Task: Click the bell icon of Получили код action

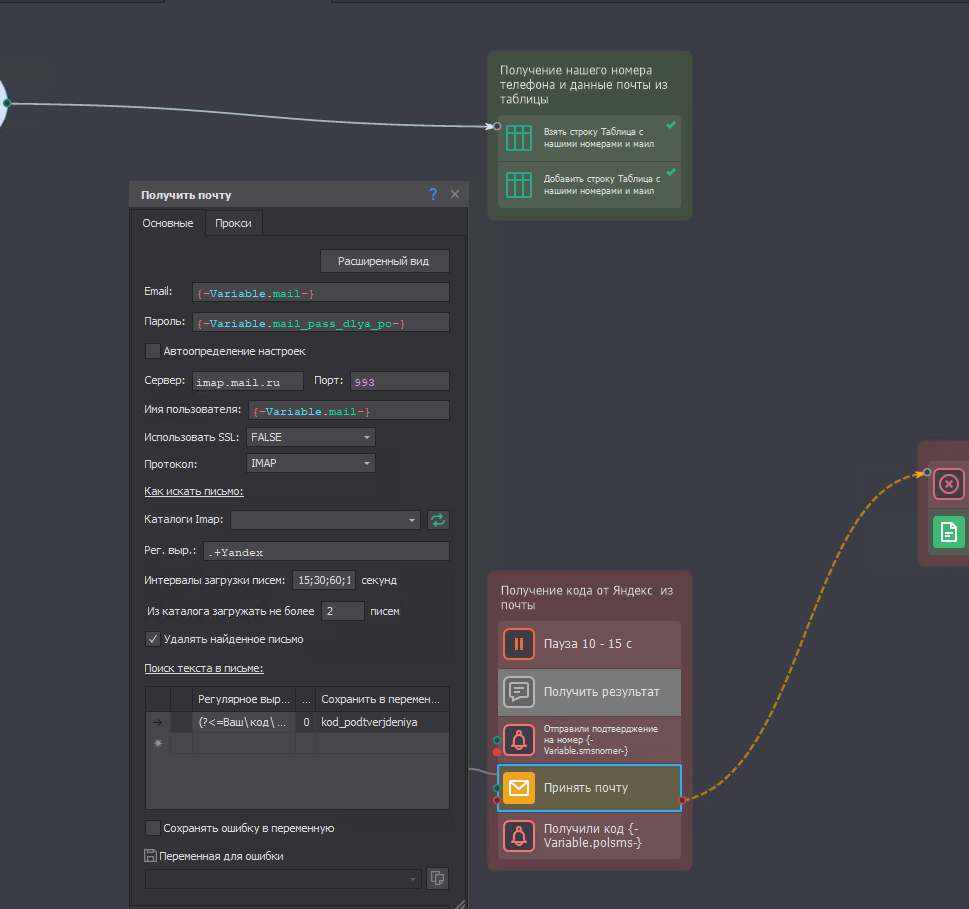Action: pos(519,835)
